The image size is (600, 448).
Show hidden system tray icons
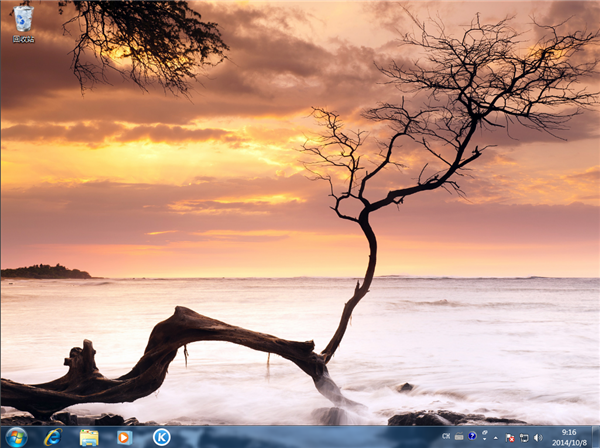click(497, 437)
